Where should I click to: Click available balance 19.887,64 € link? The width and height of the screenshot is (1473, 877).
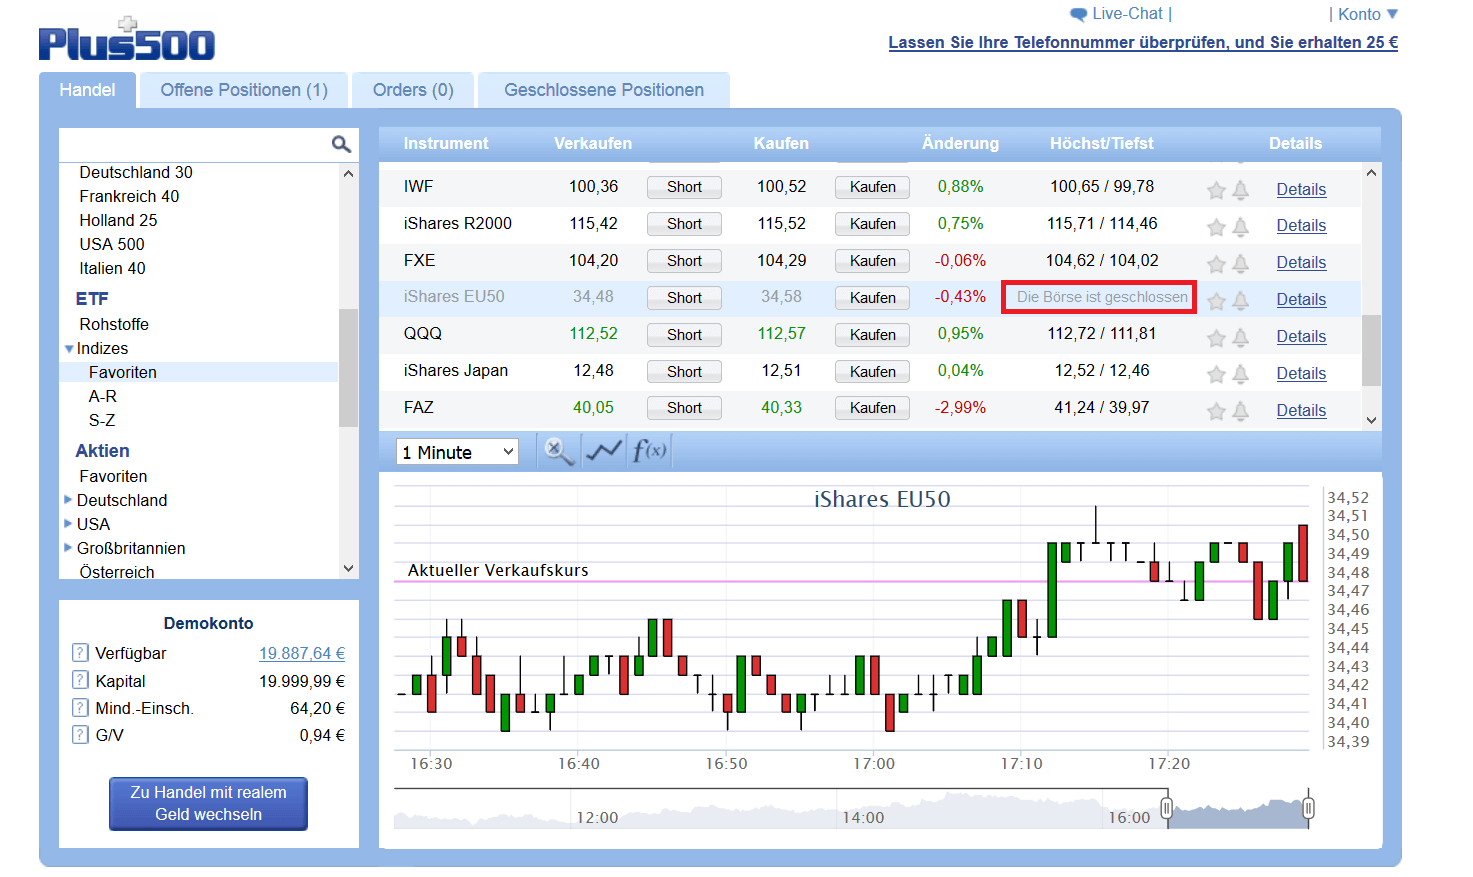[302, 653]
